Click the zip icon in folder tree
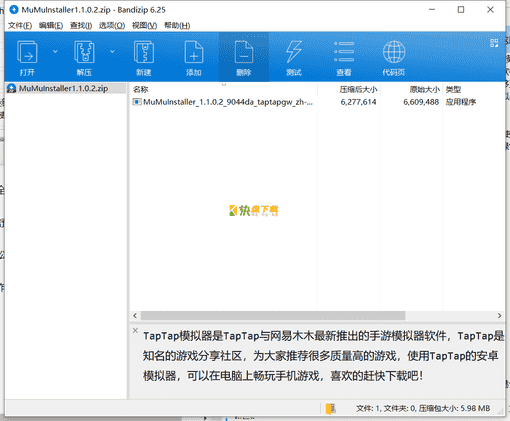 click(x=12, y=88)
